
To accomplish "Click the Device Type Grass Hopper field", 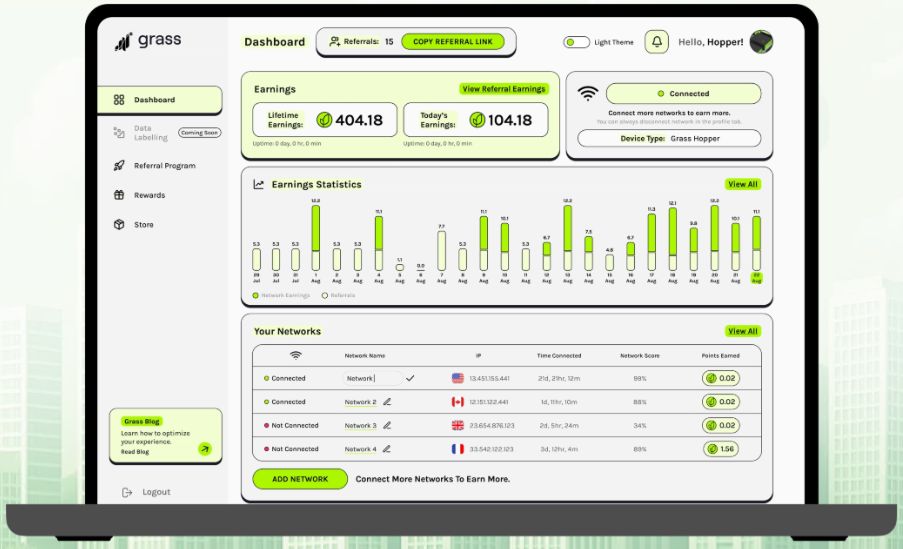I will click(669, 138).
